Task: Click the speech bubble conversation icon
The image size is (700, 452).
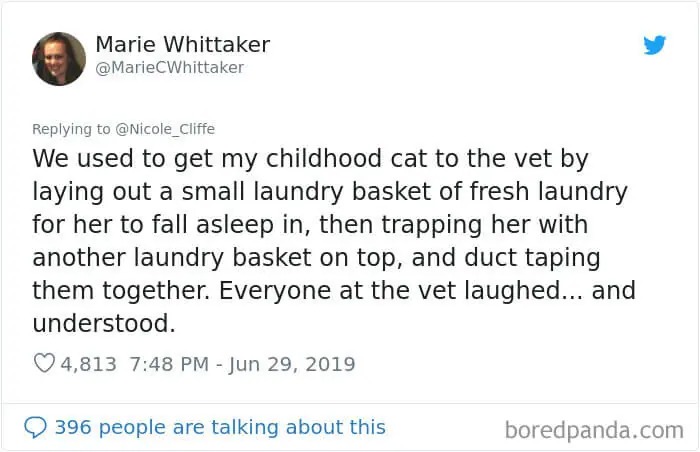Action: point(35,427)
